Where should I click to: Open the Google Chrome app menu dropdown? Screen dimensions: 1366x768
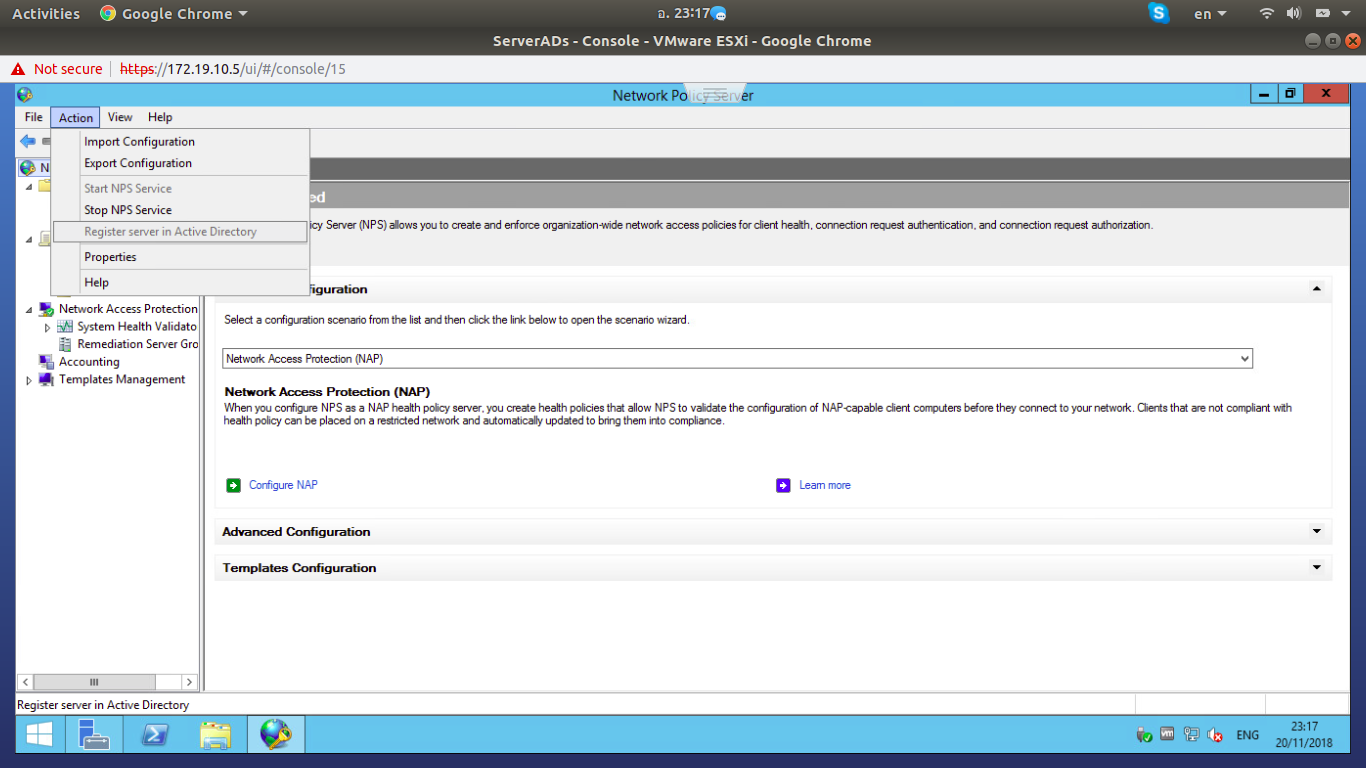[174, 14]
